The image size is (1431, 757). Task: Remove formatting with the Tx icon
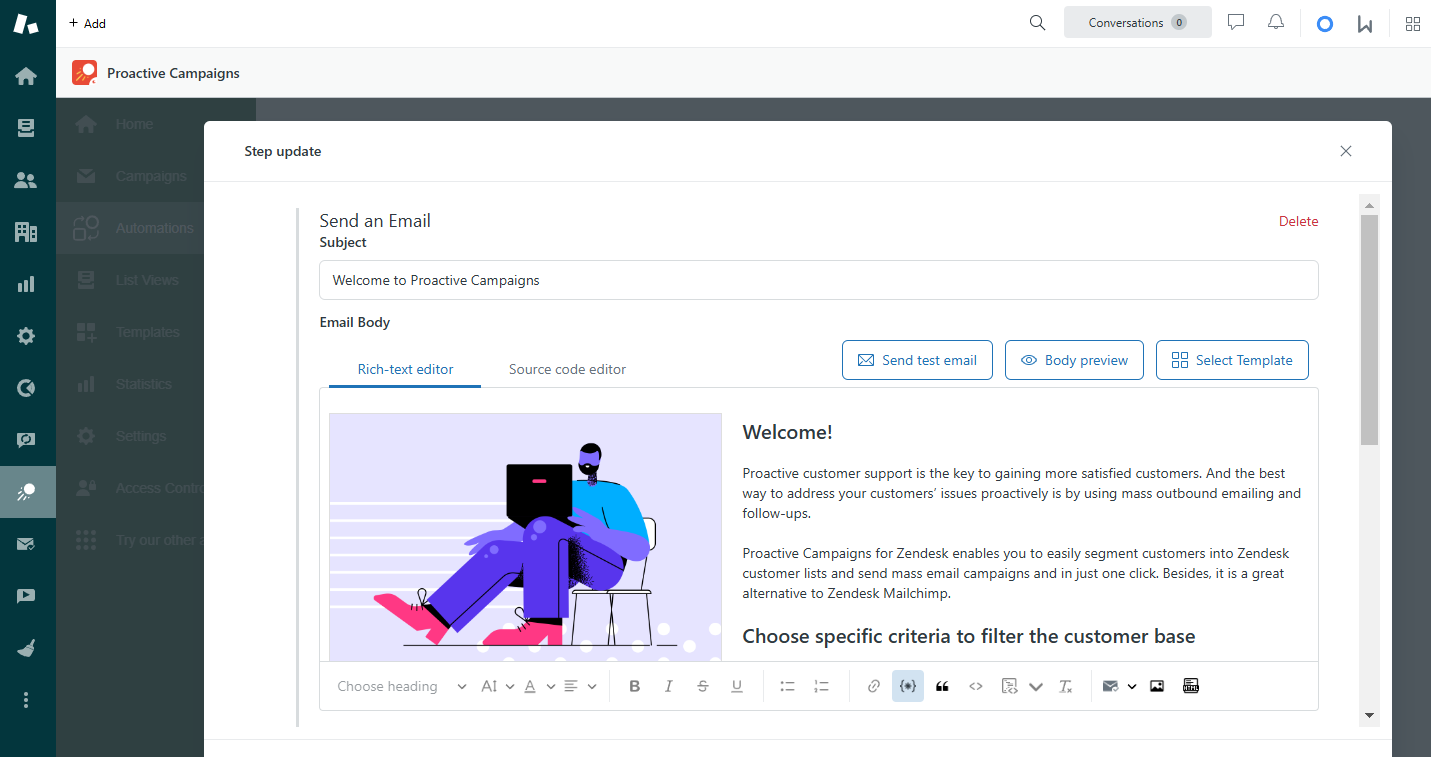[1066, 686]
